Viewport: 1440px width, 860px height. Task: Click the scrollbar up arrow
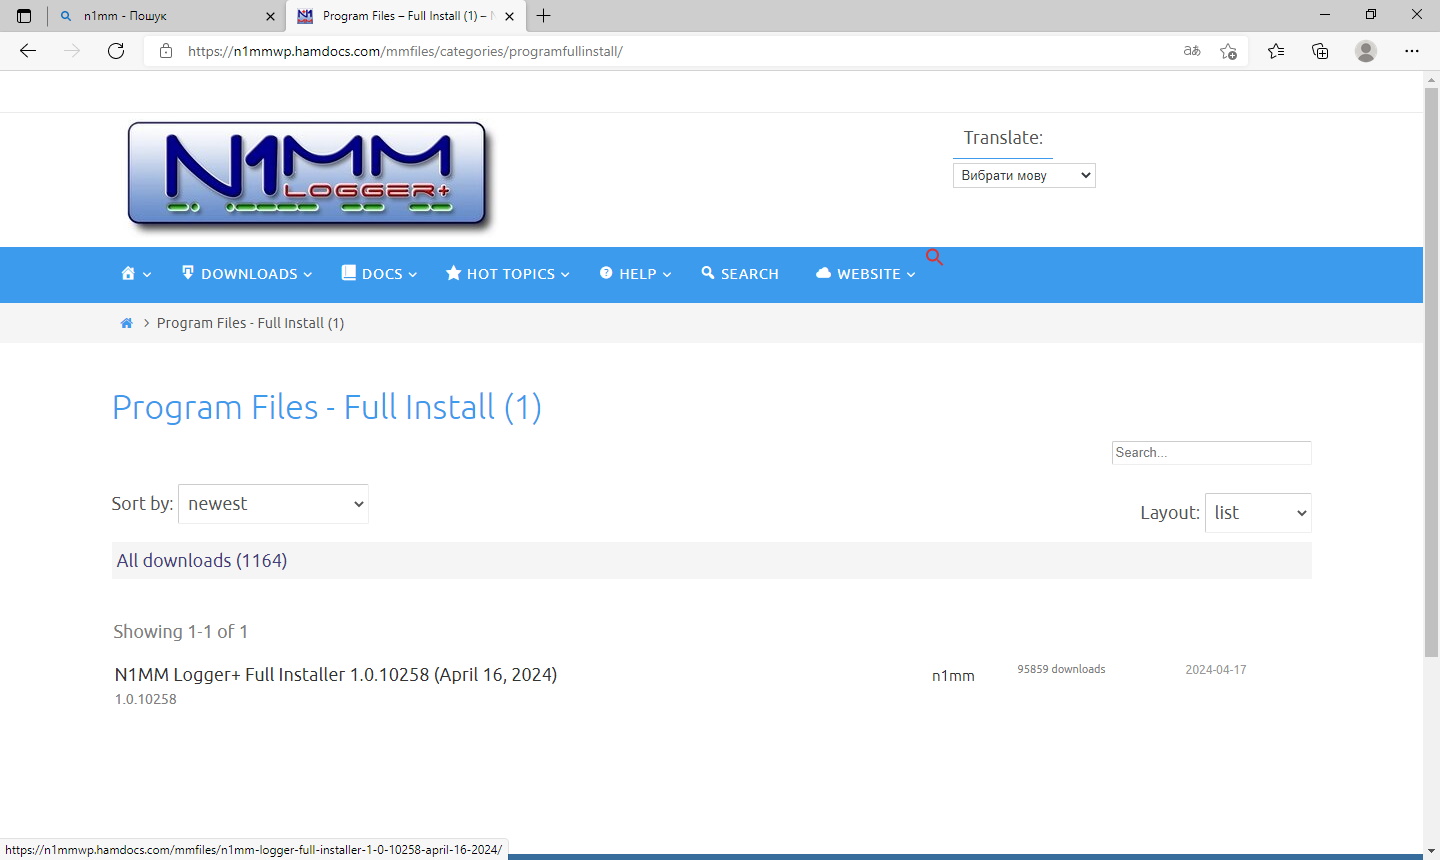point(1432,79)
